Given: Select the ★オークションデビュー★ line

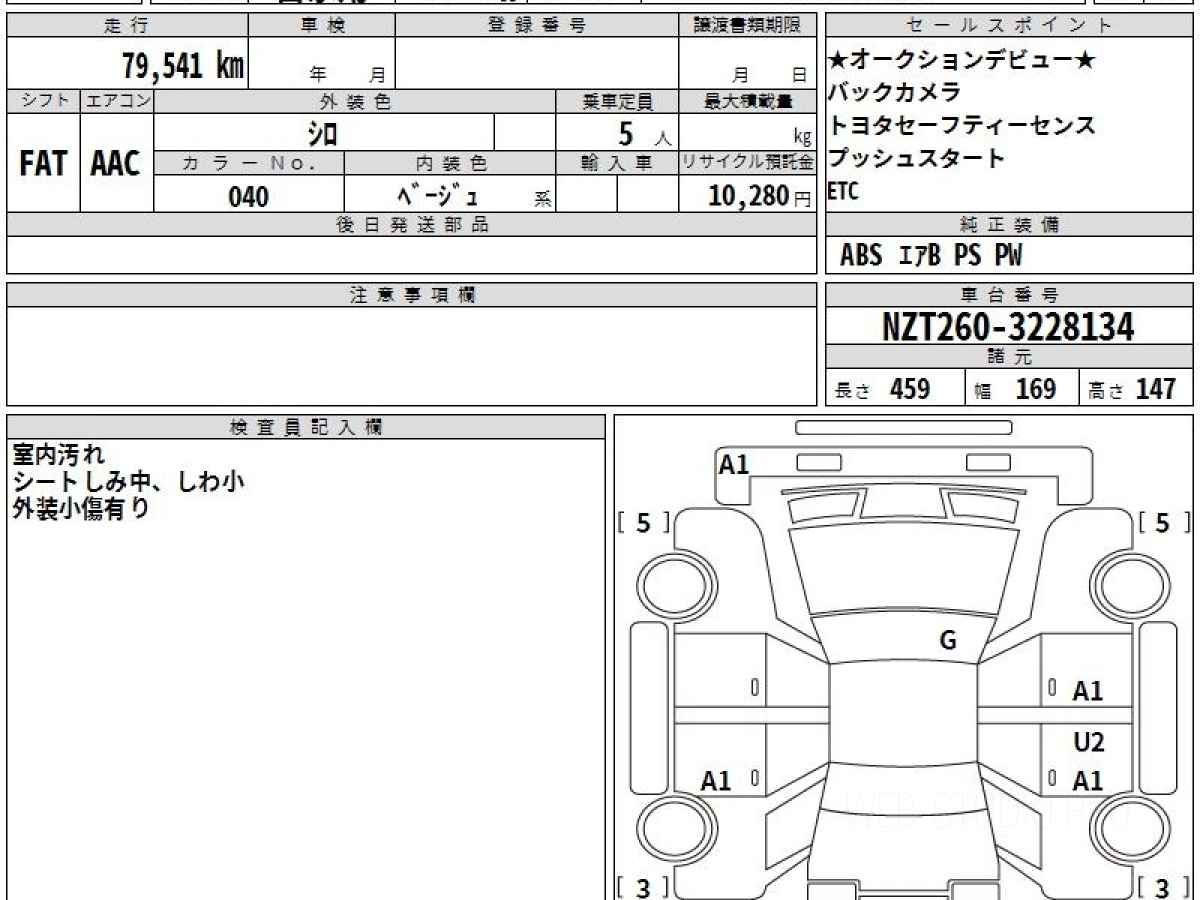Looking at the screenshot, I should [962, 61].
